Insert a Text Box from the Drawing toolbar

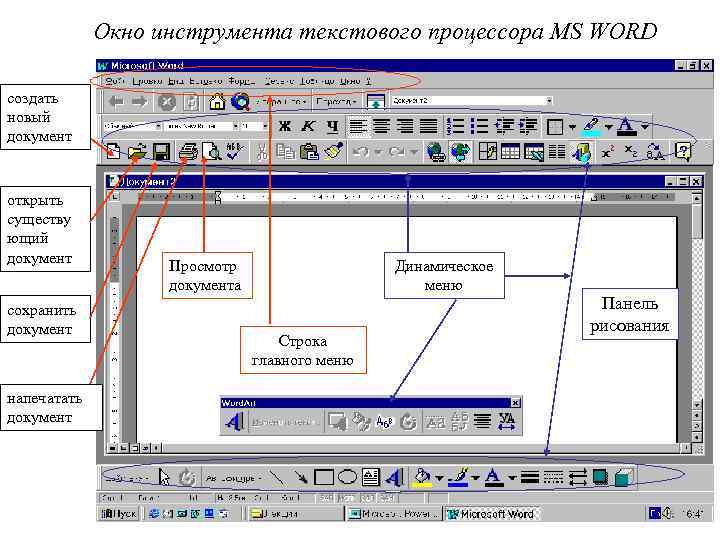point(370,477)
